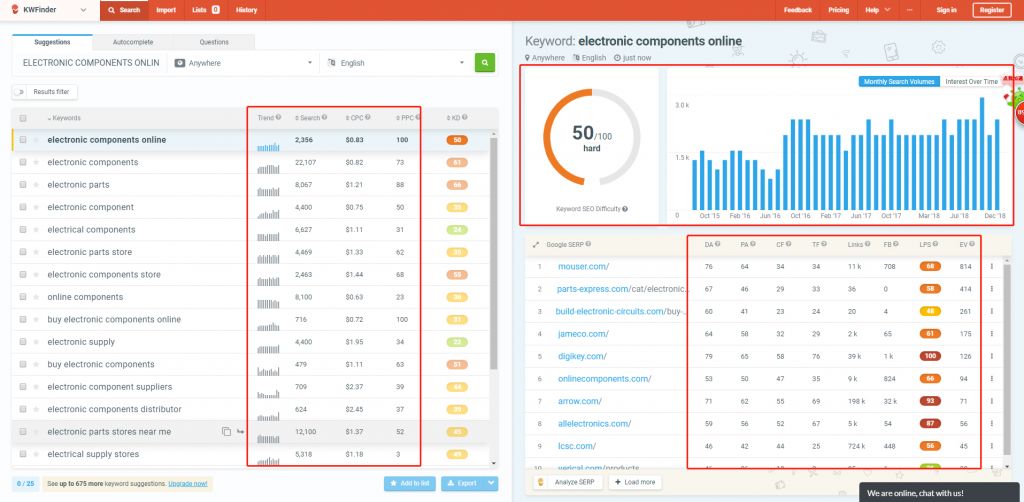Open the three-dots more menu in header
1024x502 pixels.
coord(909,10)
